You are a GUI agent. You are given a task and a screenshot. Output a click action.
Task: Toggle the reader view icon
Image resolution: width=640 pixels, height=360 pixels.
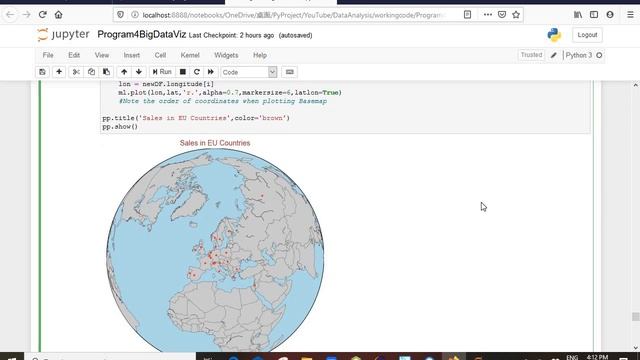pos(467,15)
